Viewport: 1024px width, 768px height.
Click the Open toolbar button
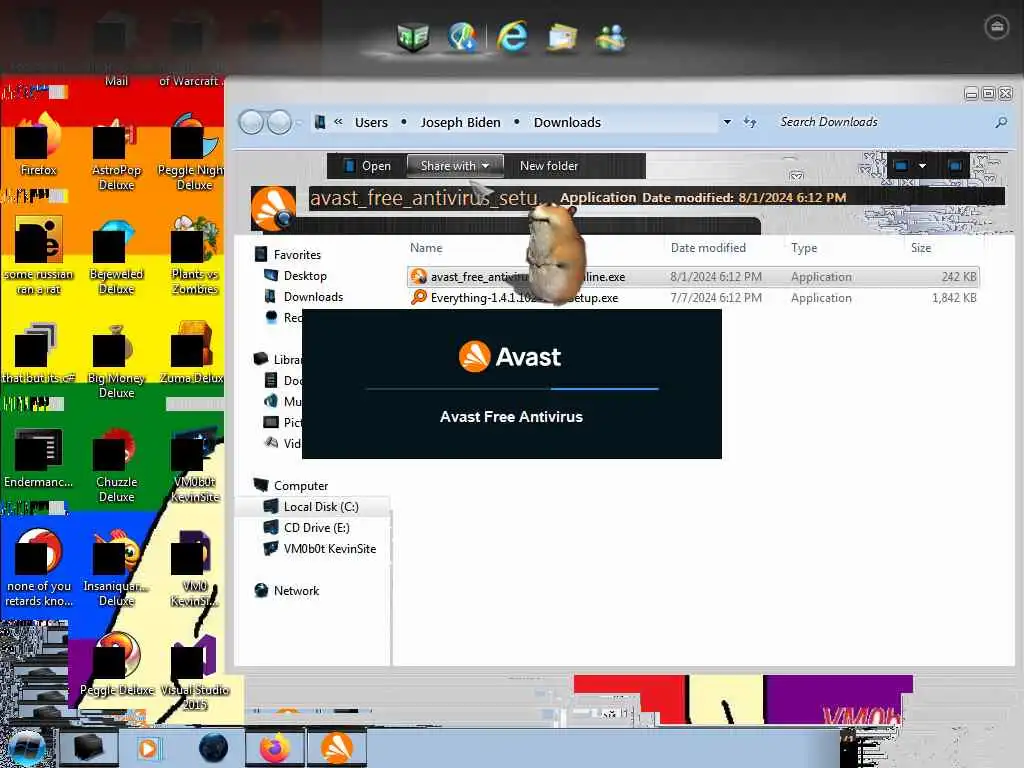(368, 166)
